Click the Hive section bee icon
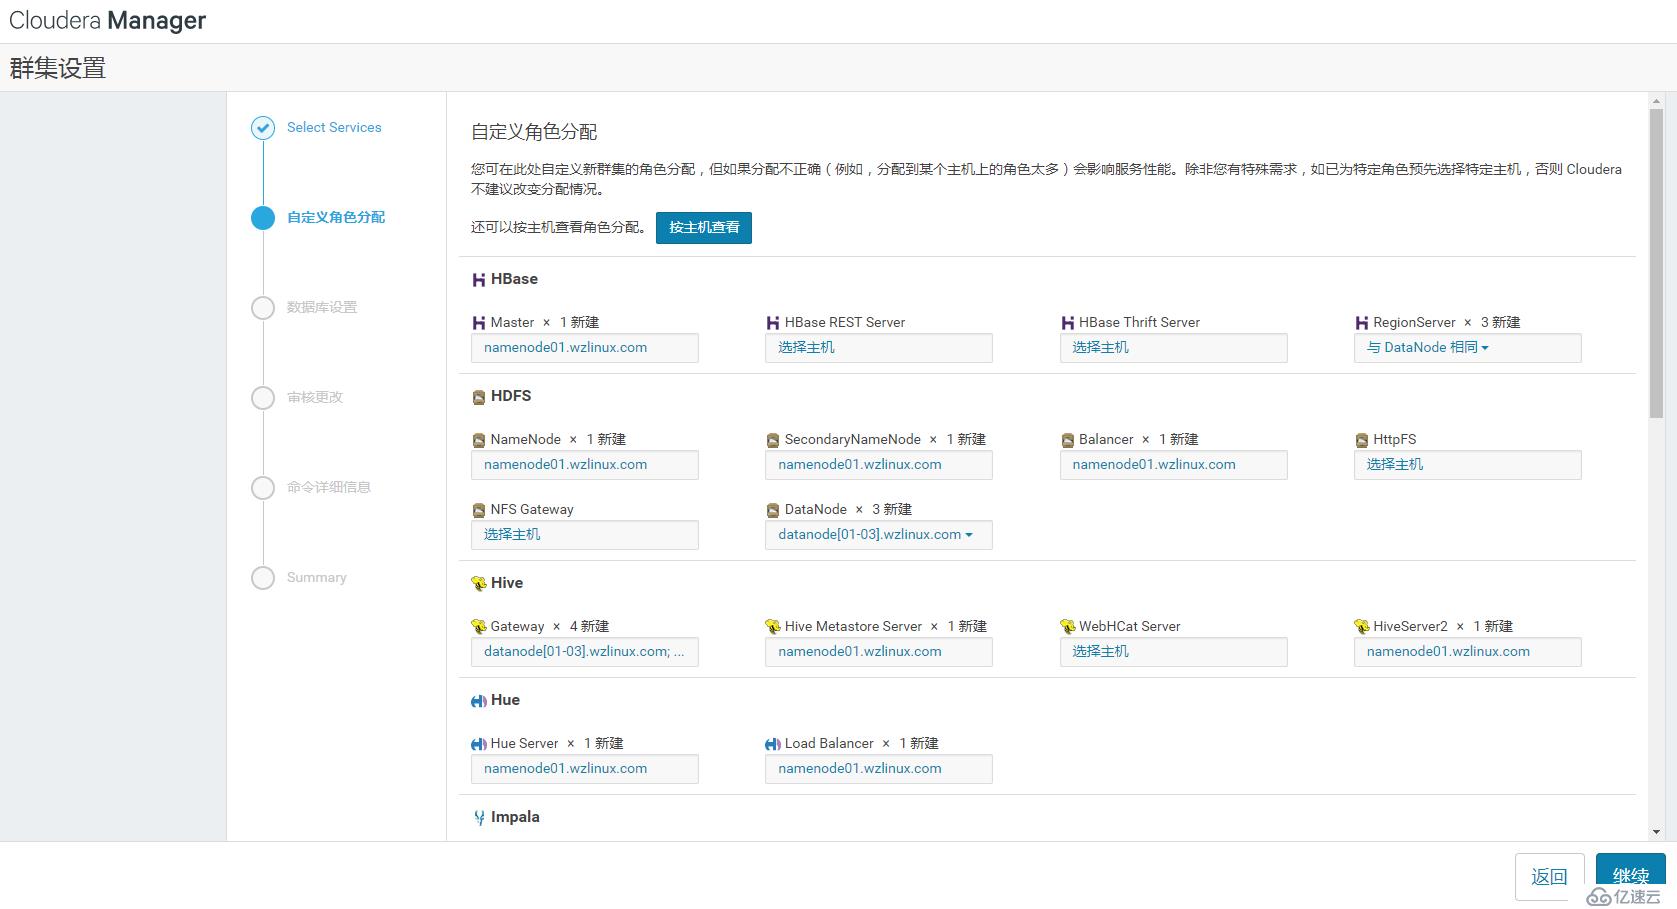Viewport: 1677px width, 909px height. (478, 584)
